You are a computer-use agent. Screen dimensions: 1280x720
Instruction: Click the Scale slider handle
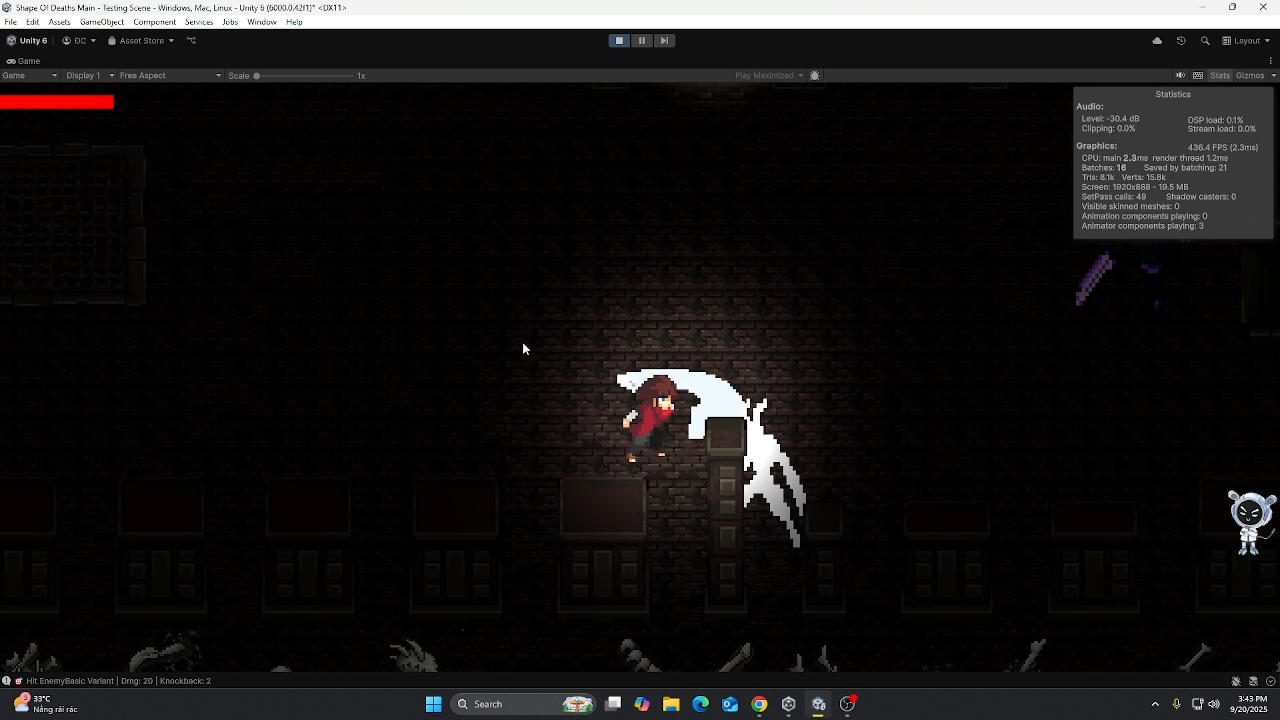tap(257, 76)
